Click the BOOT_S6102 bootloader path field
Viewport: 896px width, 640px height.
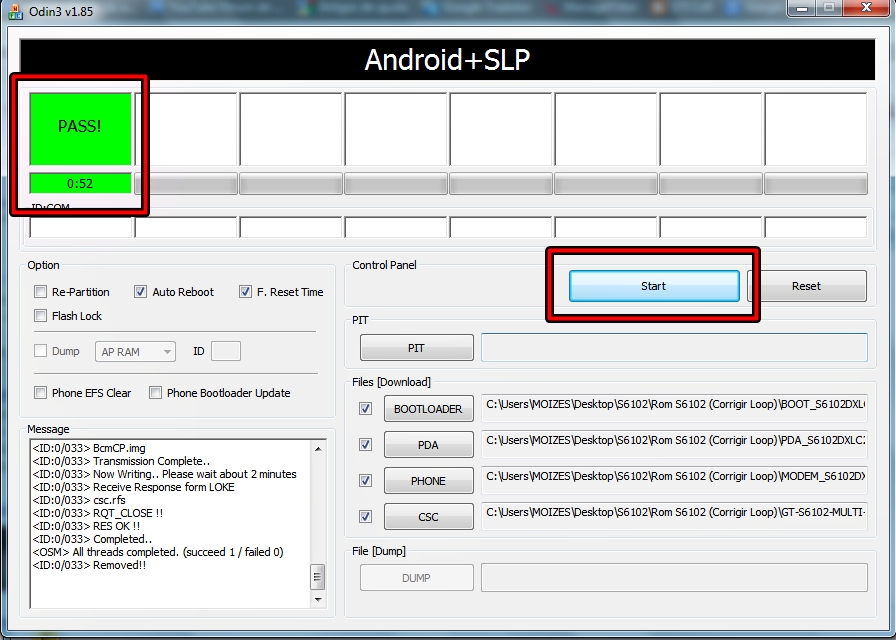point(674,407)
